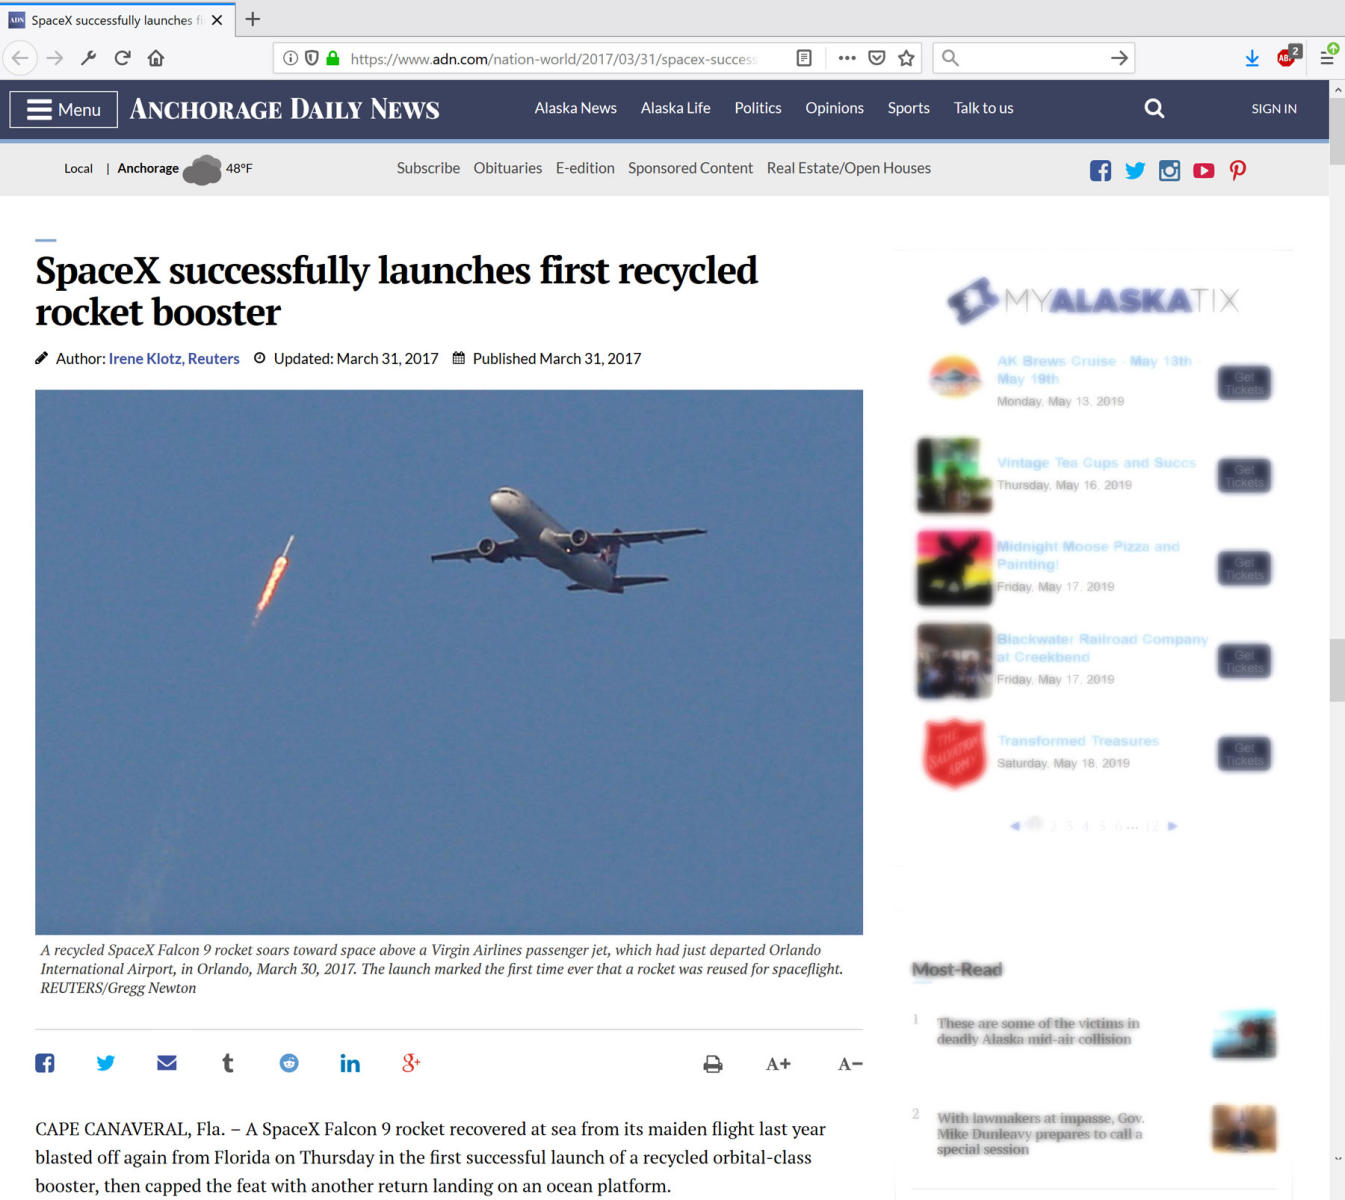Share article on Reddit
1345x1200 pixels.
click(289, 1063)
